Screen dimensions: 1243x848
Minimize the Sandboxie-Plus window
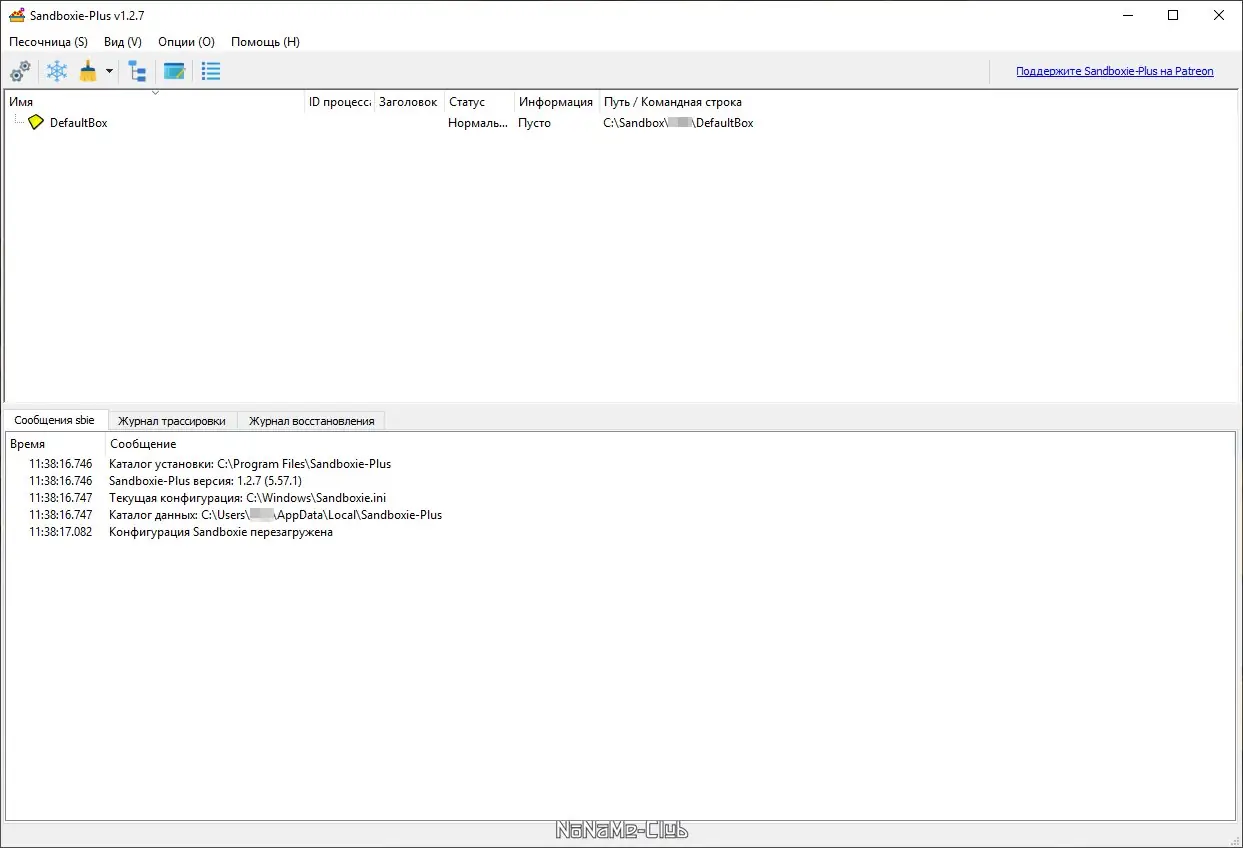pyautogui.click(x=1127, y=15)
